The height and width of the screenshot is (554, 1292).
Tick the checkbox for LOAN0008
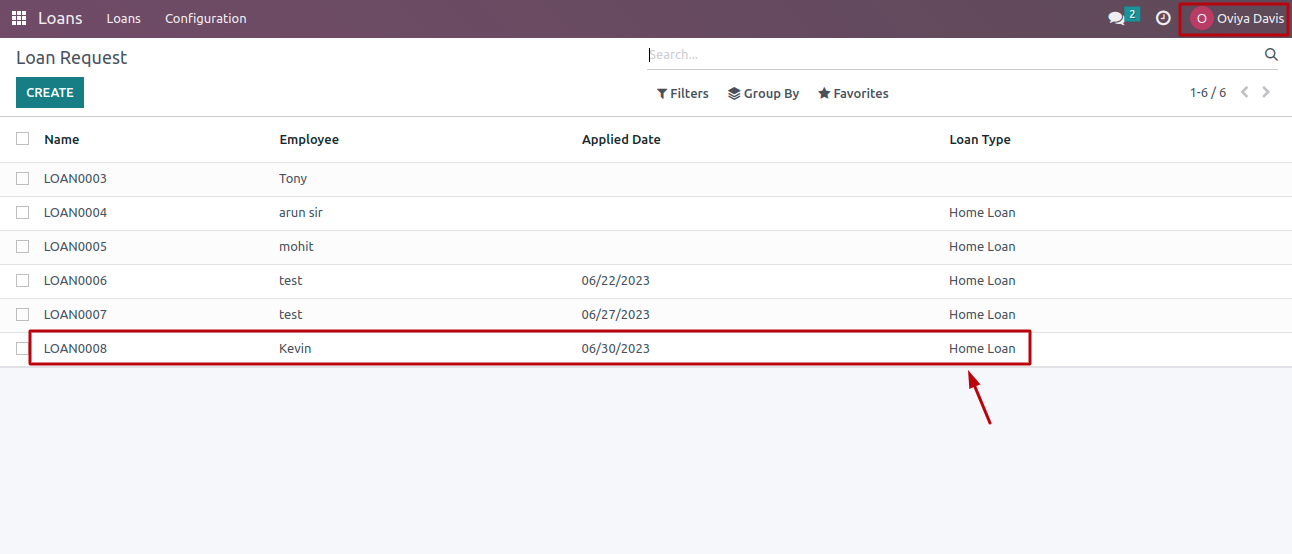click(x=22, y=348)
